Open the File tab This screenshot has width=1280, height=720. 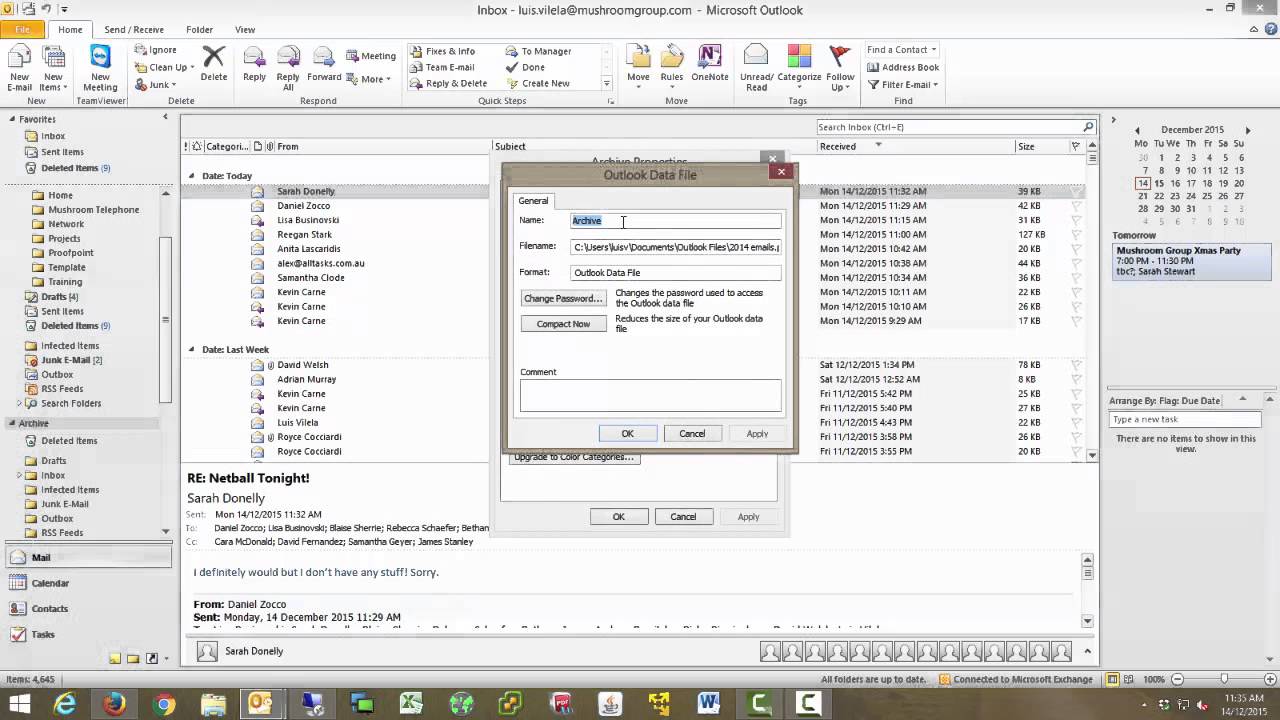pyautogui.click(x=22, y=29)
